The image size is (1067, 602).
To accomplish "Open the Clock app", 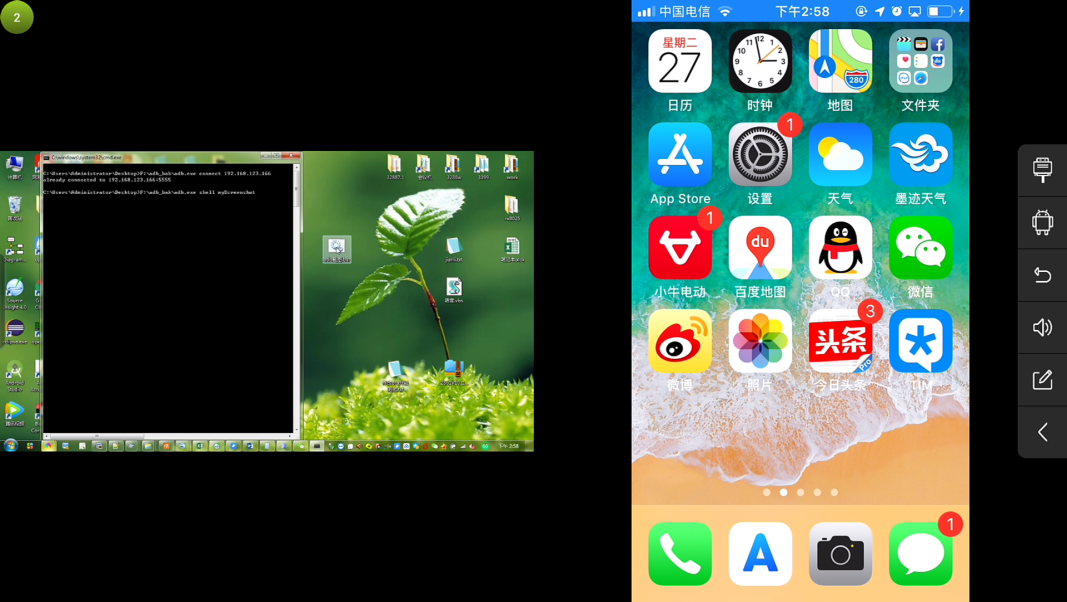I will tap(760, 61).
